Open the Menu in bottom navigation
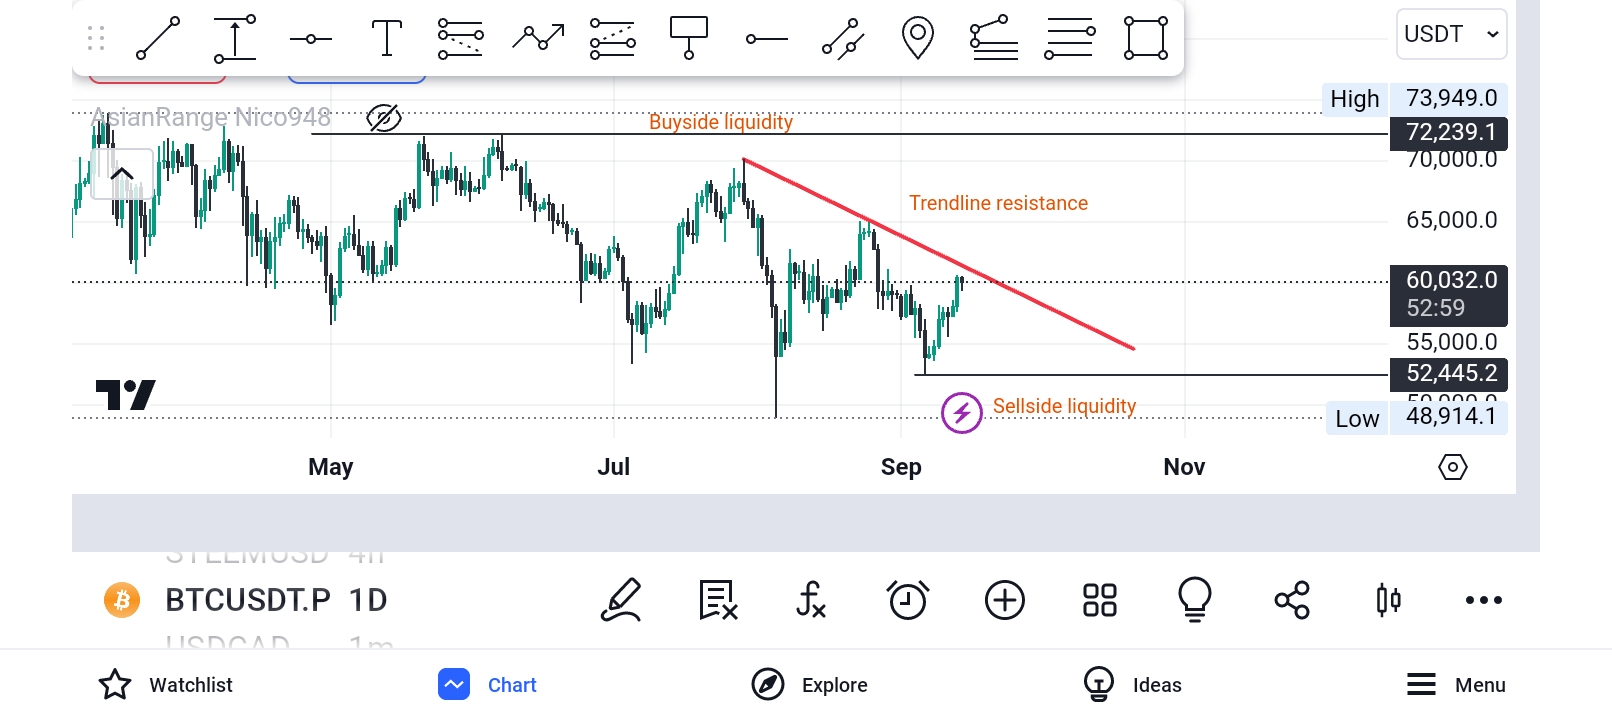The image size is (1612, 720). click(1456, 685)
